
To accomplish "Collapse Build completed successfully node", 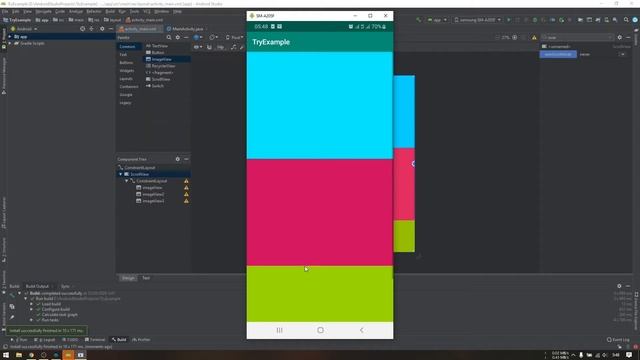I will click(20, 293).
